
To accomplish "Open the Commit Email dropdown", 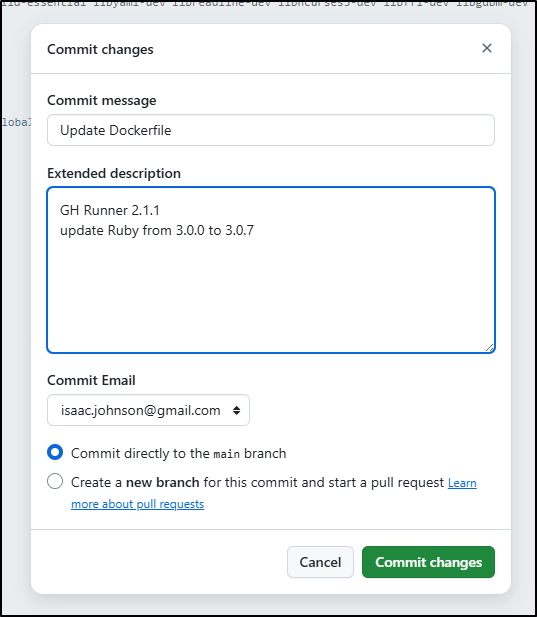I will pos(148,410).
